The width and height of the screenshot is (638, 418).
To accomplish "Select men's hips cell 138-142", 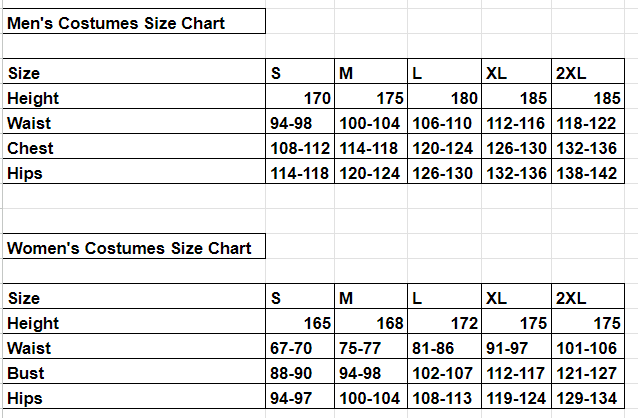I will point(587,173).
